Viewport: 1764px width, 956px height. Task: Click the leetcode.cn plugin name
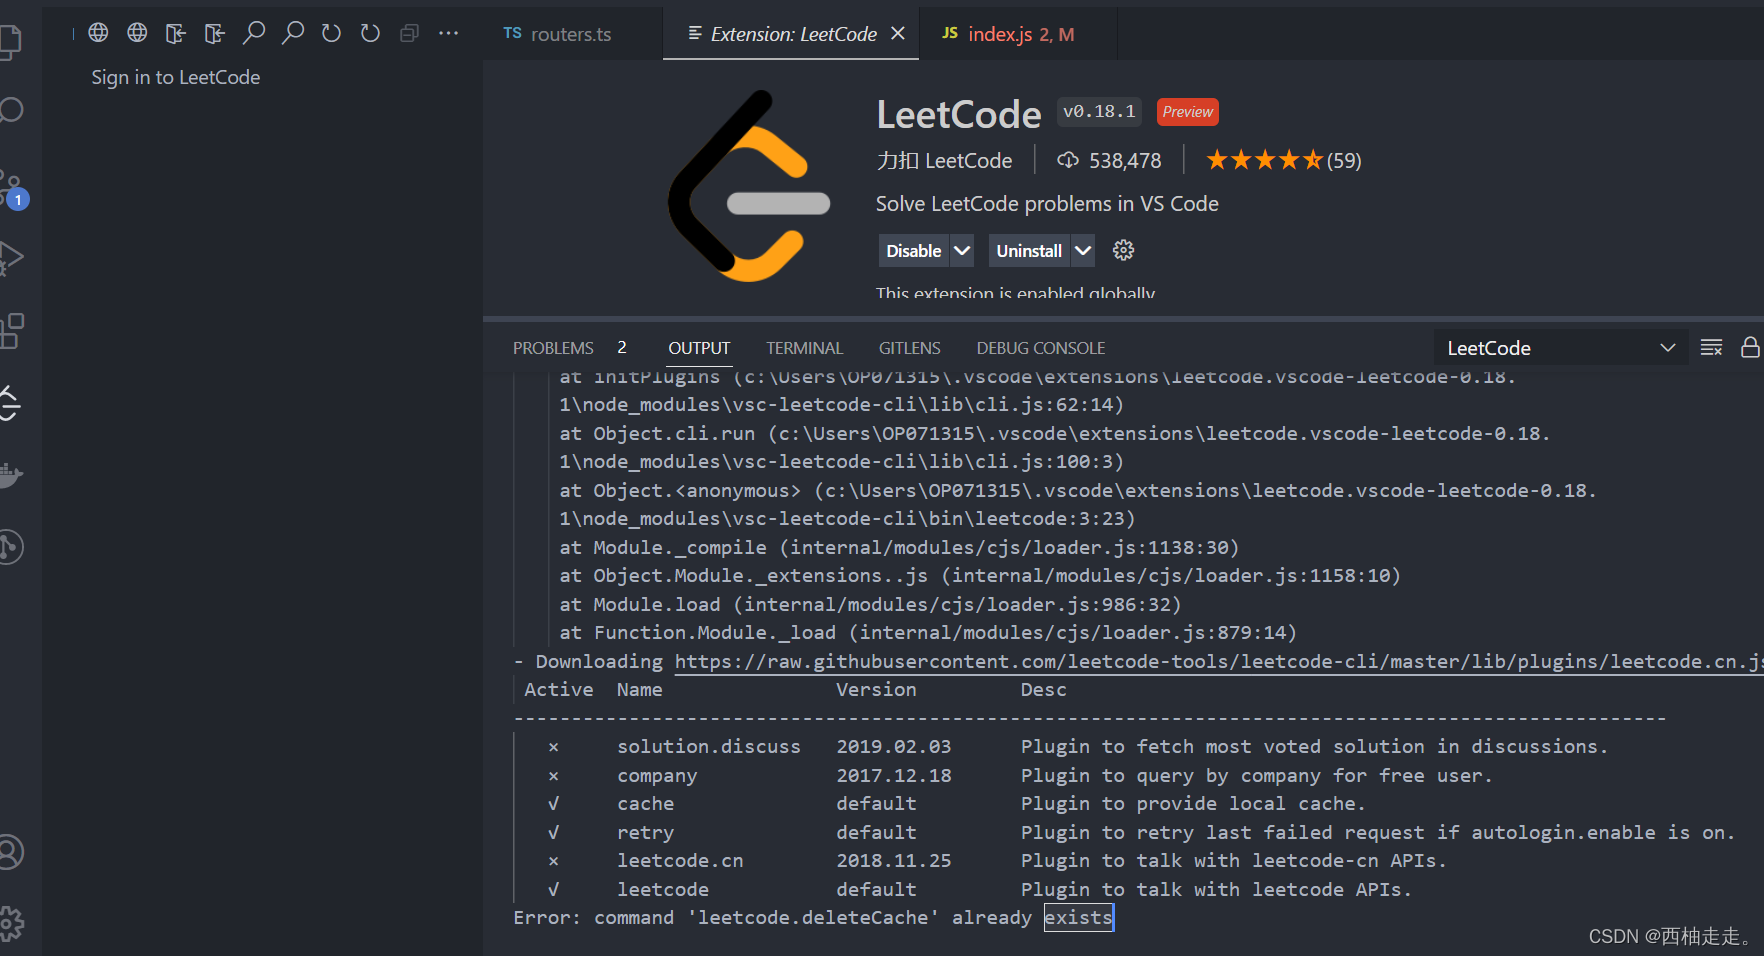[x=680, y=861]
